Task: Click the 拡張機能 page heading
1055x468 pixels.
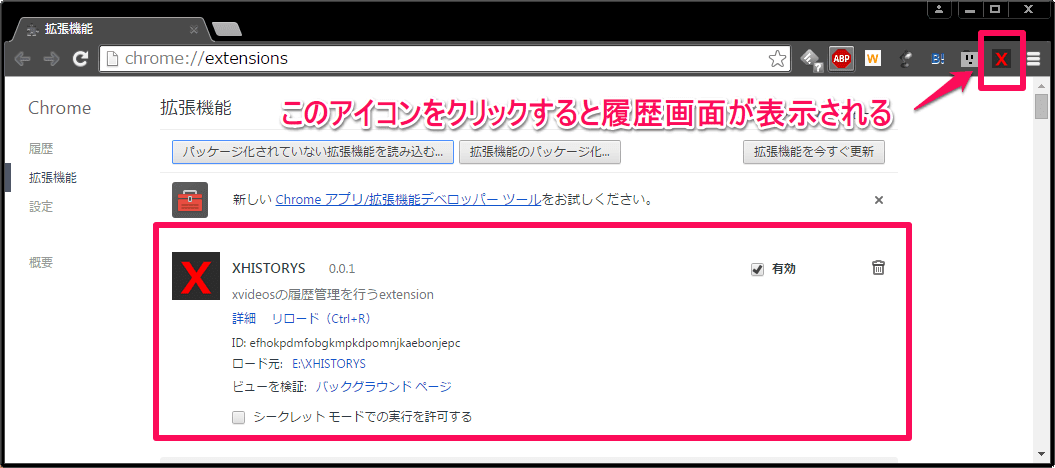Action: tap(196, 108)
